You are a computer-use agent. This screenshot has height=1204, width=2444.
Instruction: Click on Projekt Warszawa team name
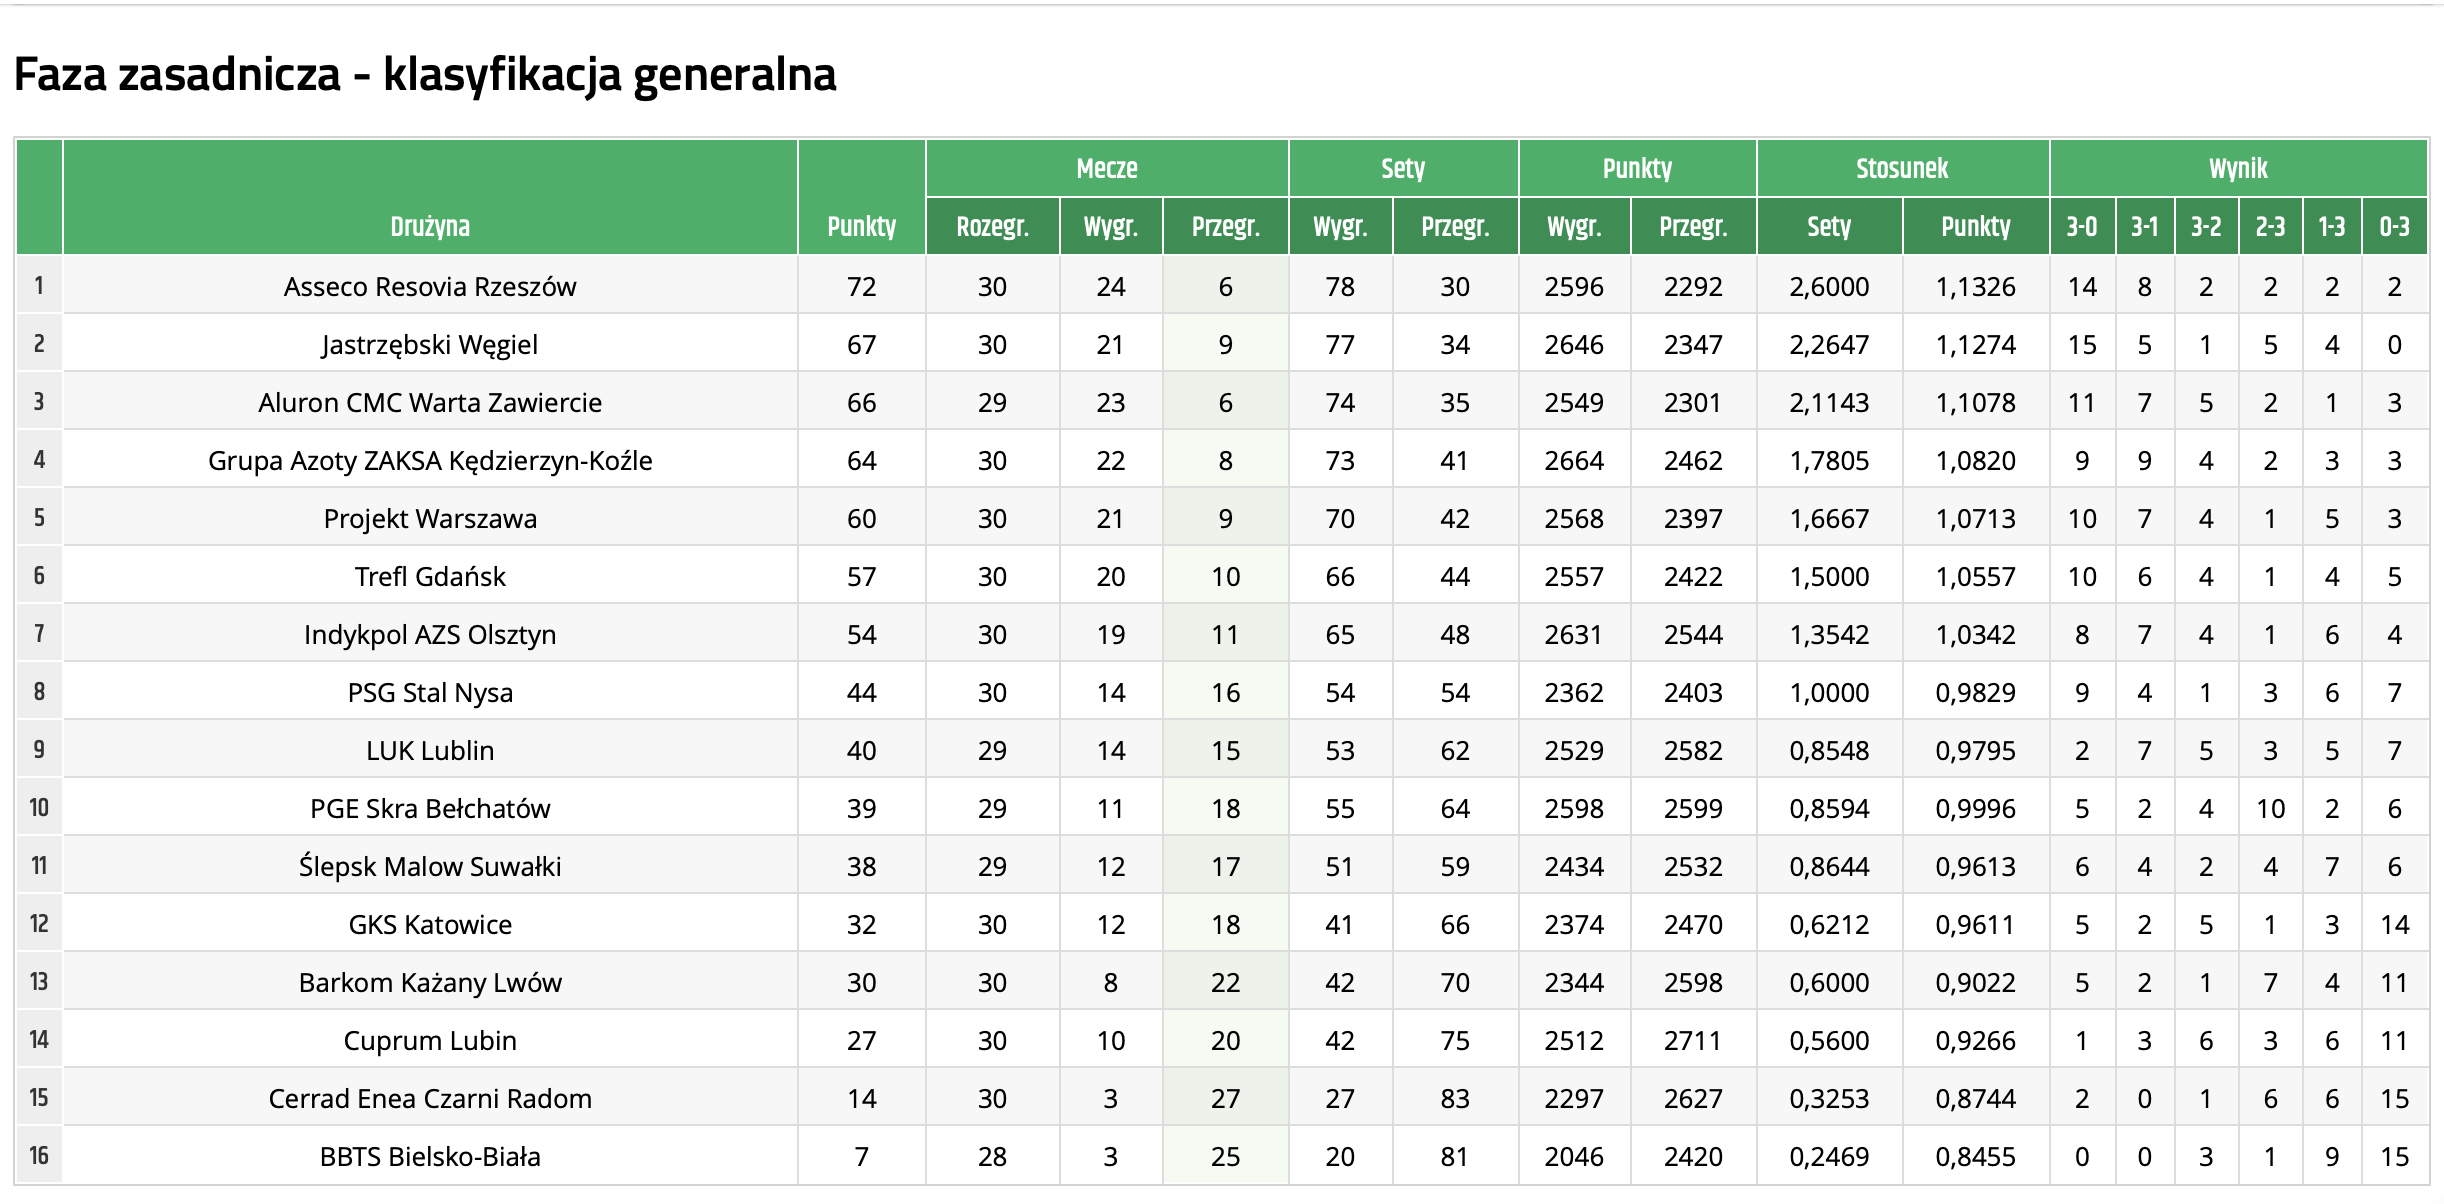[x=430, y=519]
